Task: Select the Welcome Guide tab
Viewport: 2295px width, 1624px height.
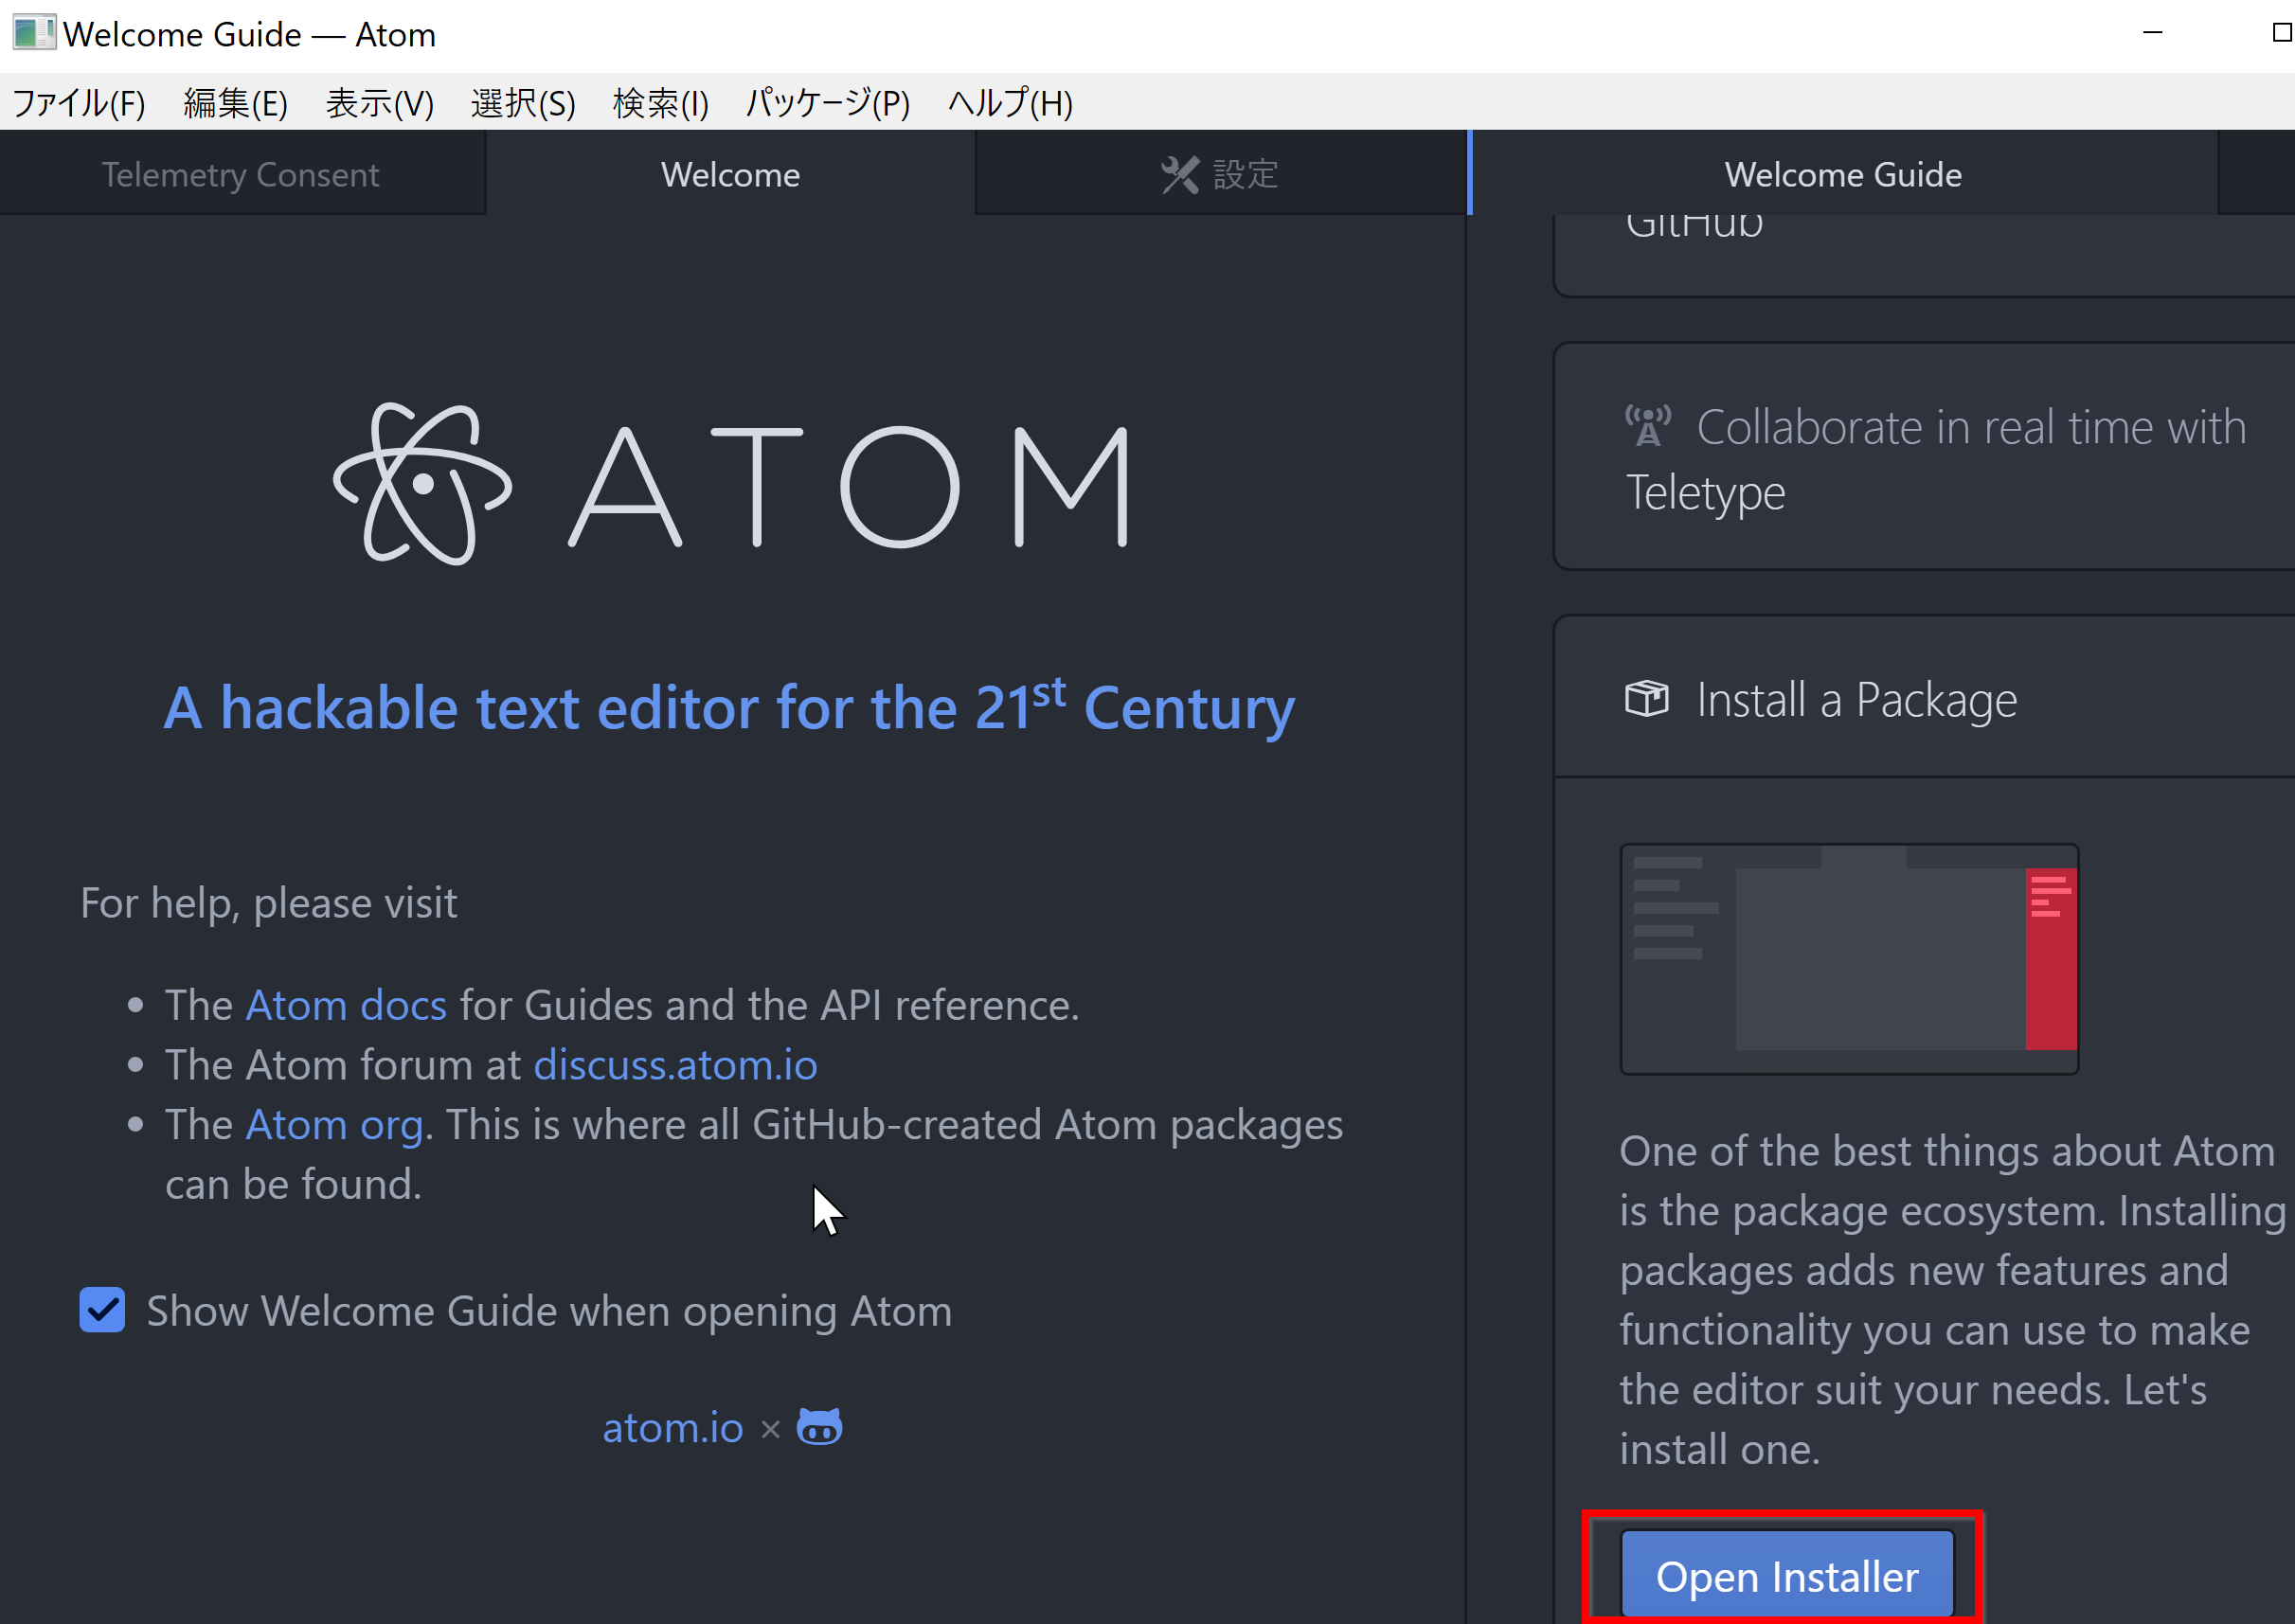Action: [x=1843, y=174]
